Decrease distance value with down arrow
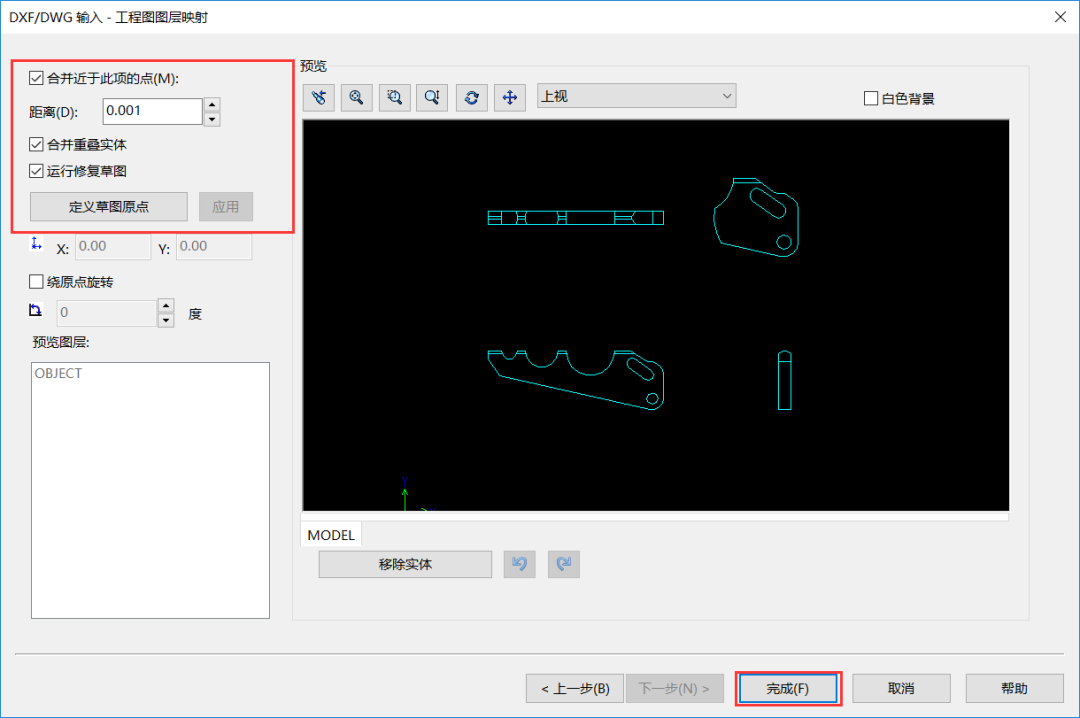This screenshot has height=718, width=1080. point(212,119)
